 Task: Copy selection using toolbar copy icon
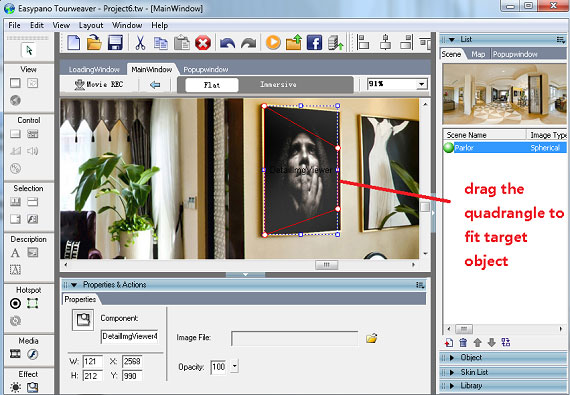point(160,43)
